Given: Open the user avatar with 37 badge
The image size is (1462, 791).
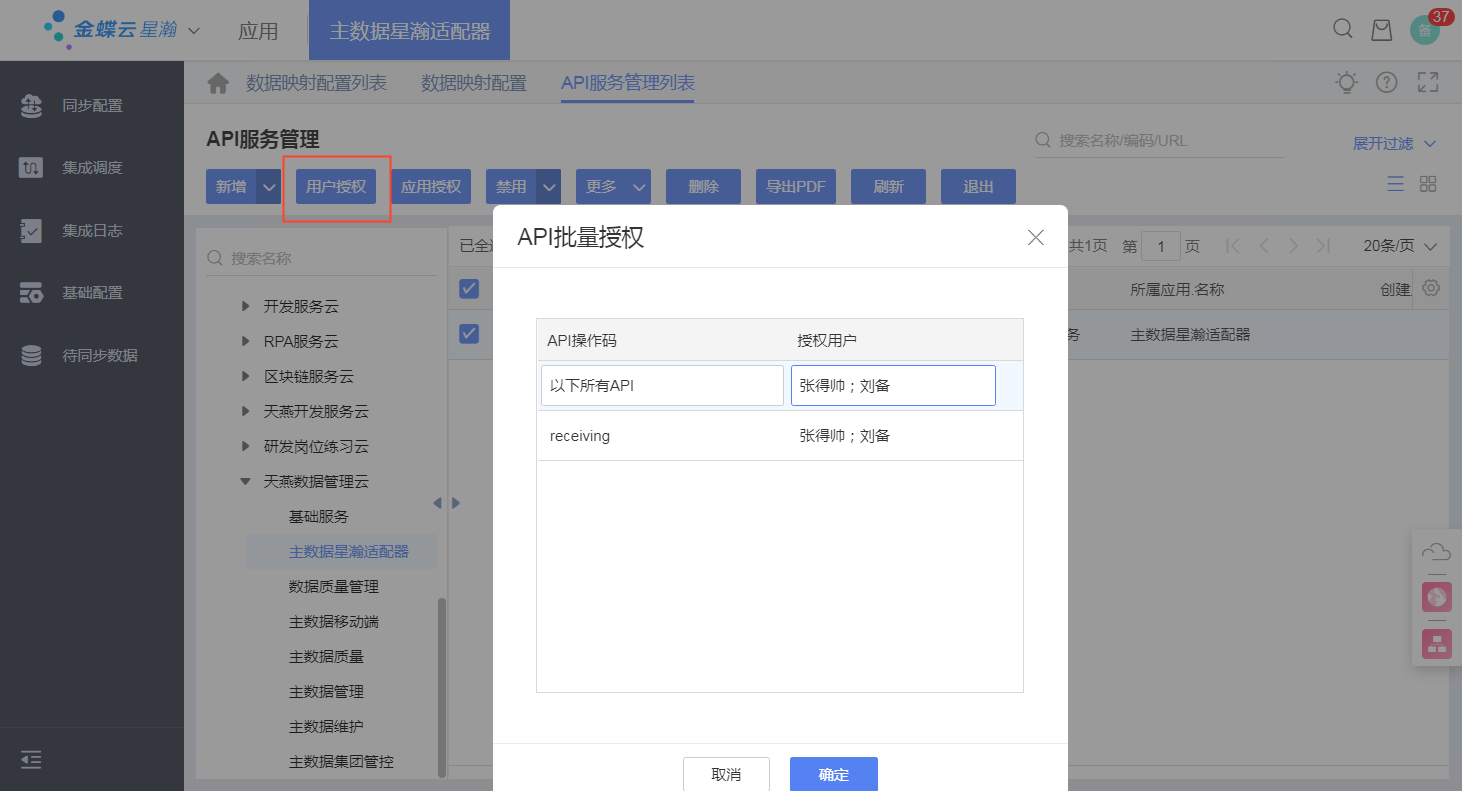Looking at the screenshot, I should [x=1425, y=30].
